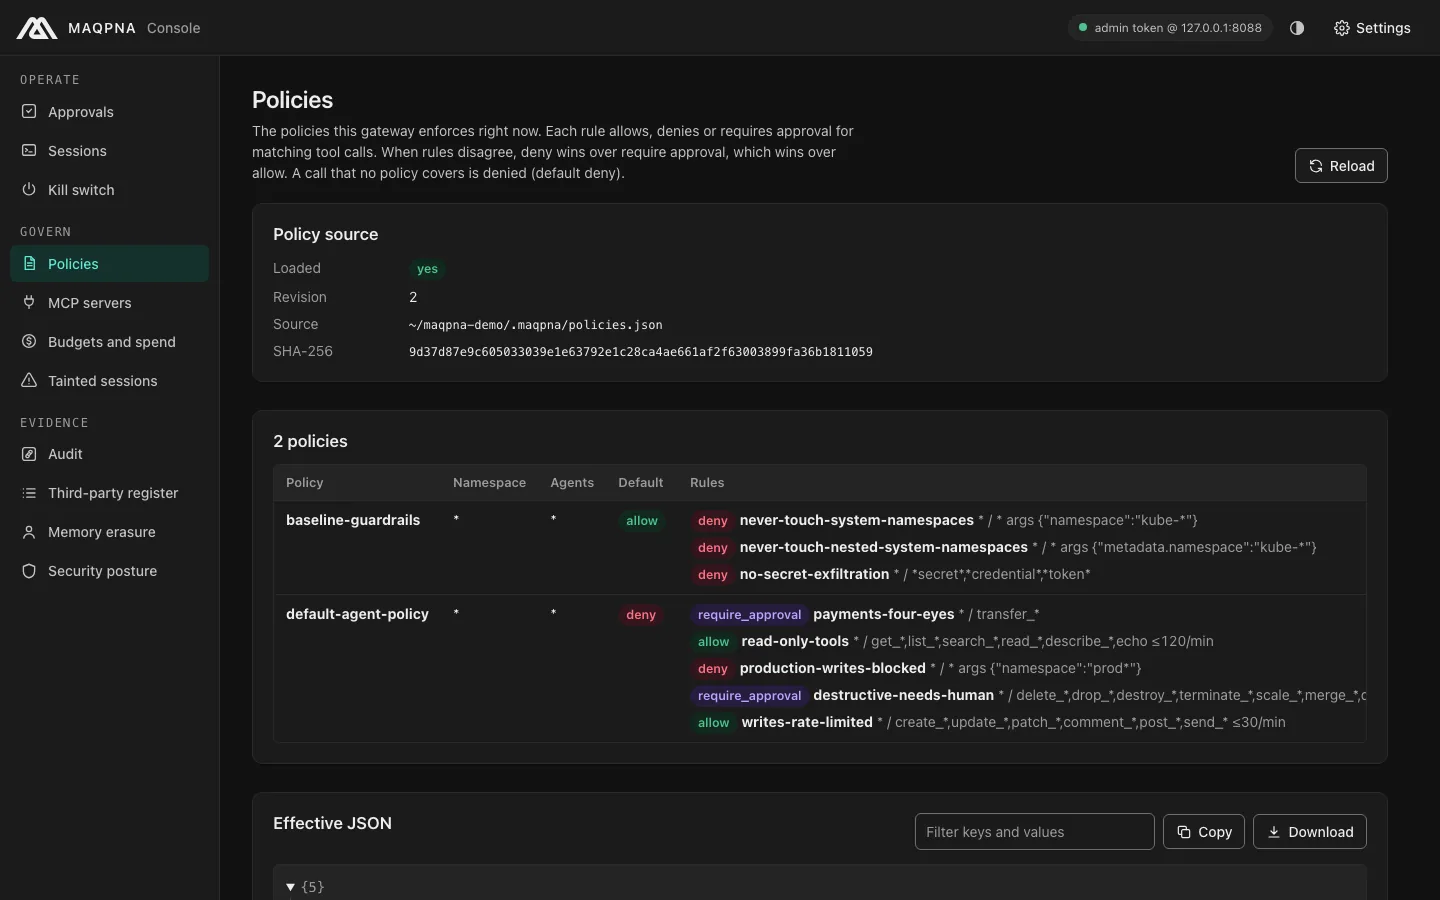
Task: Click the Kill switch power icon
Action: point(29,189)
